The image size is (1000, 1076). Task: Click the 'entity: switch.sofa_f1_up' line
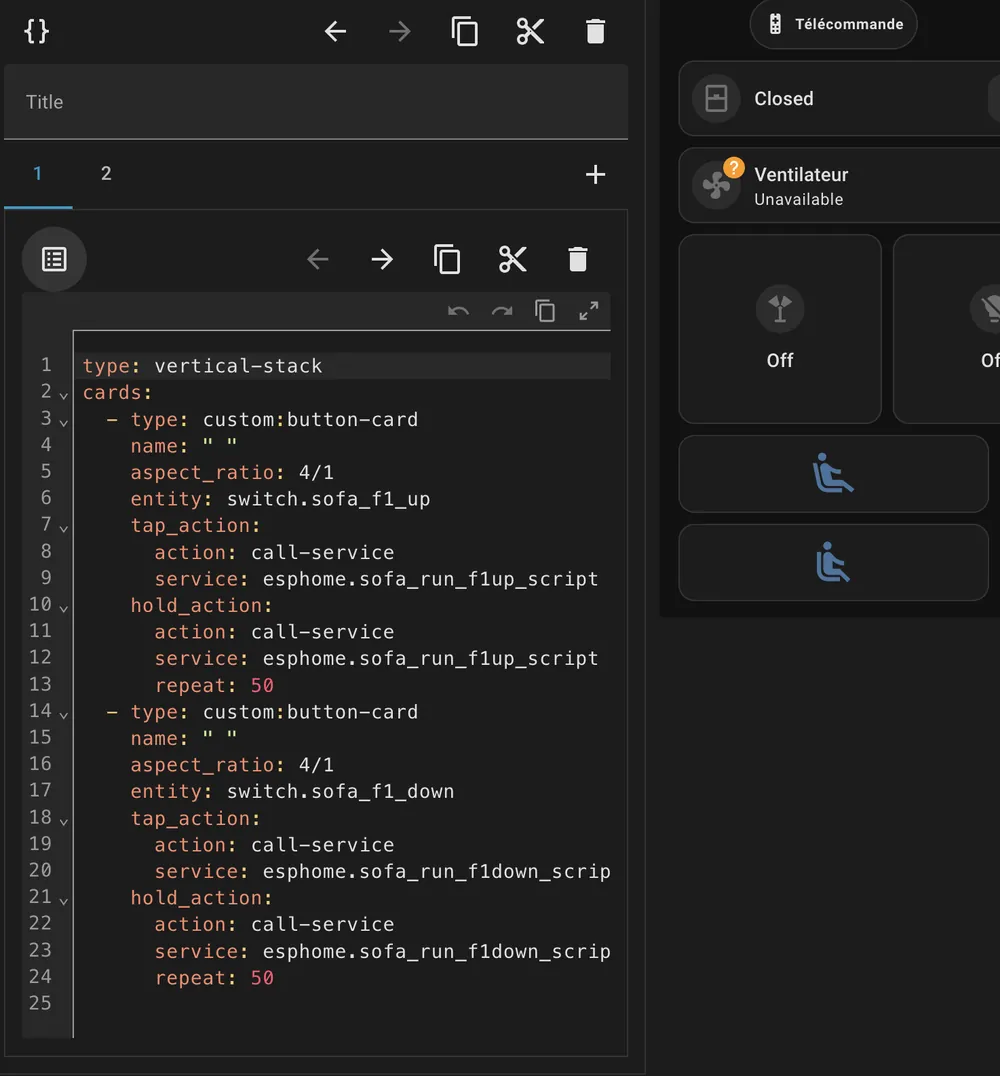coord(280,499)
